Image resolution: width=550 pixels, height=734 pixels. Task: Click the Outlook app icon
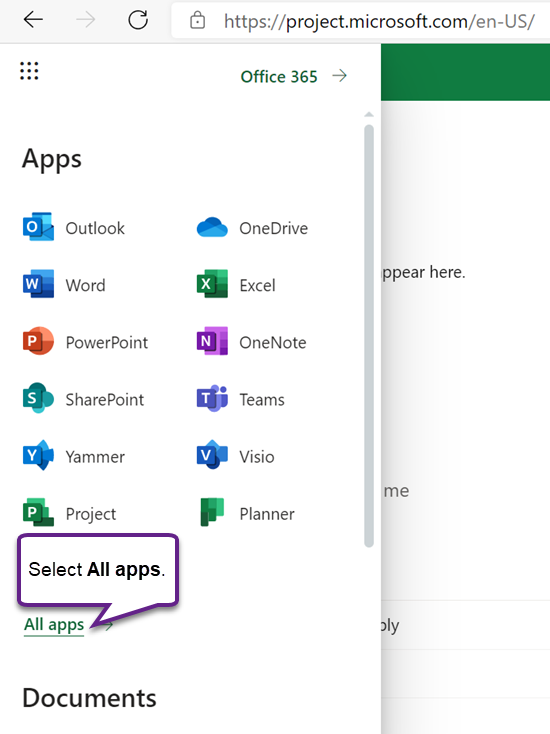(38, 227)
